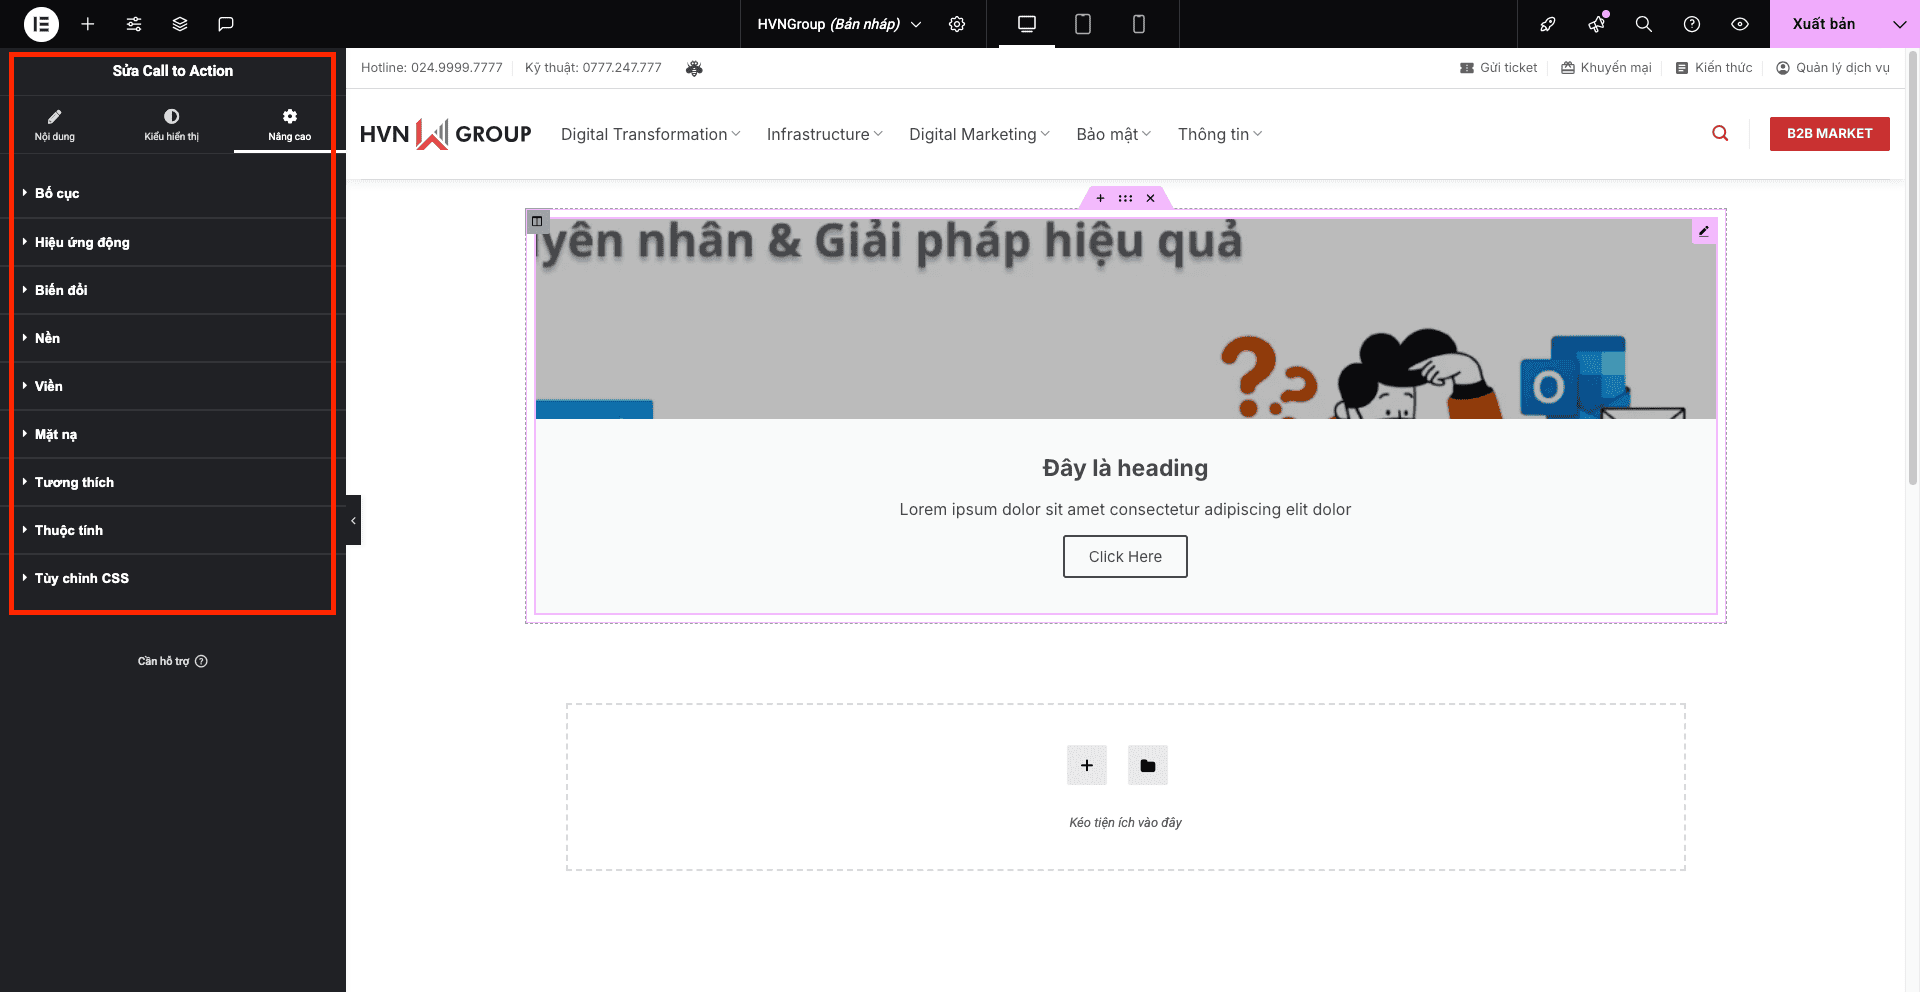Open Finder with the magnifier icon

[x=1643, y=24]
